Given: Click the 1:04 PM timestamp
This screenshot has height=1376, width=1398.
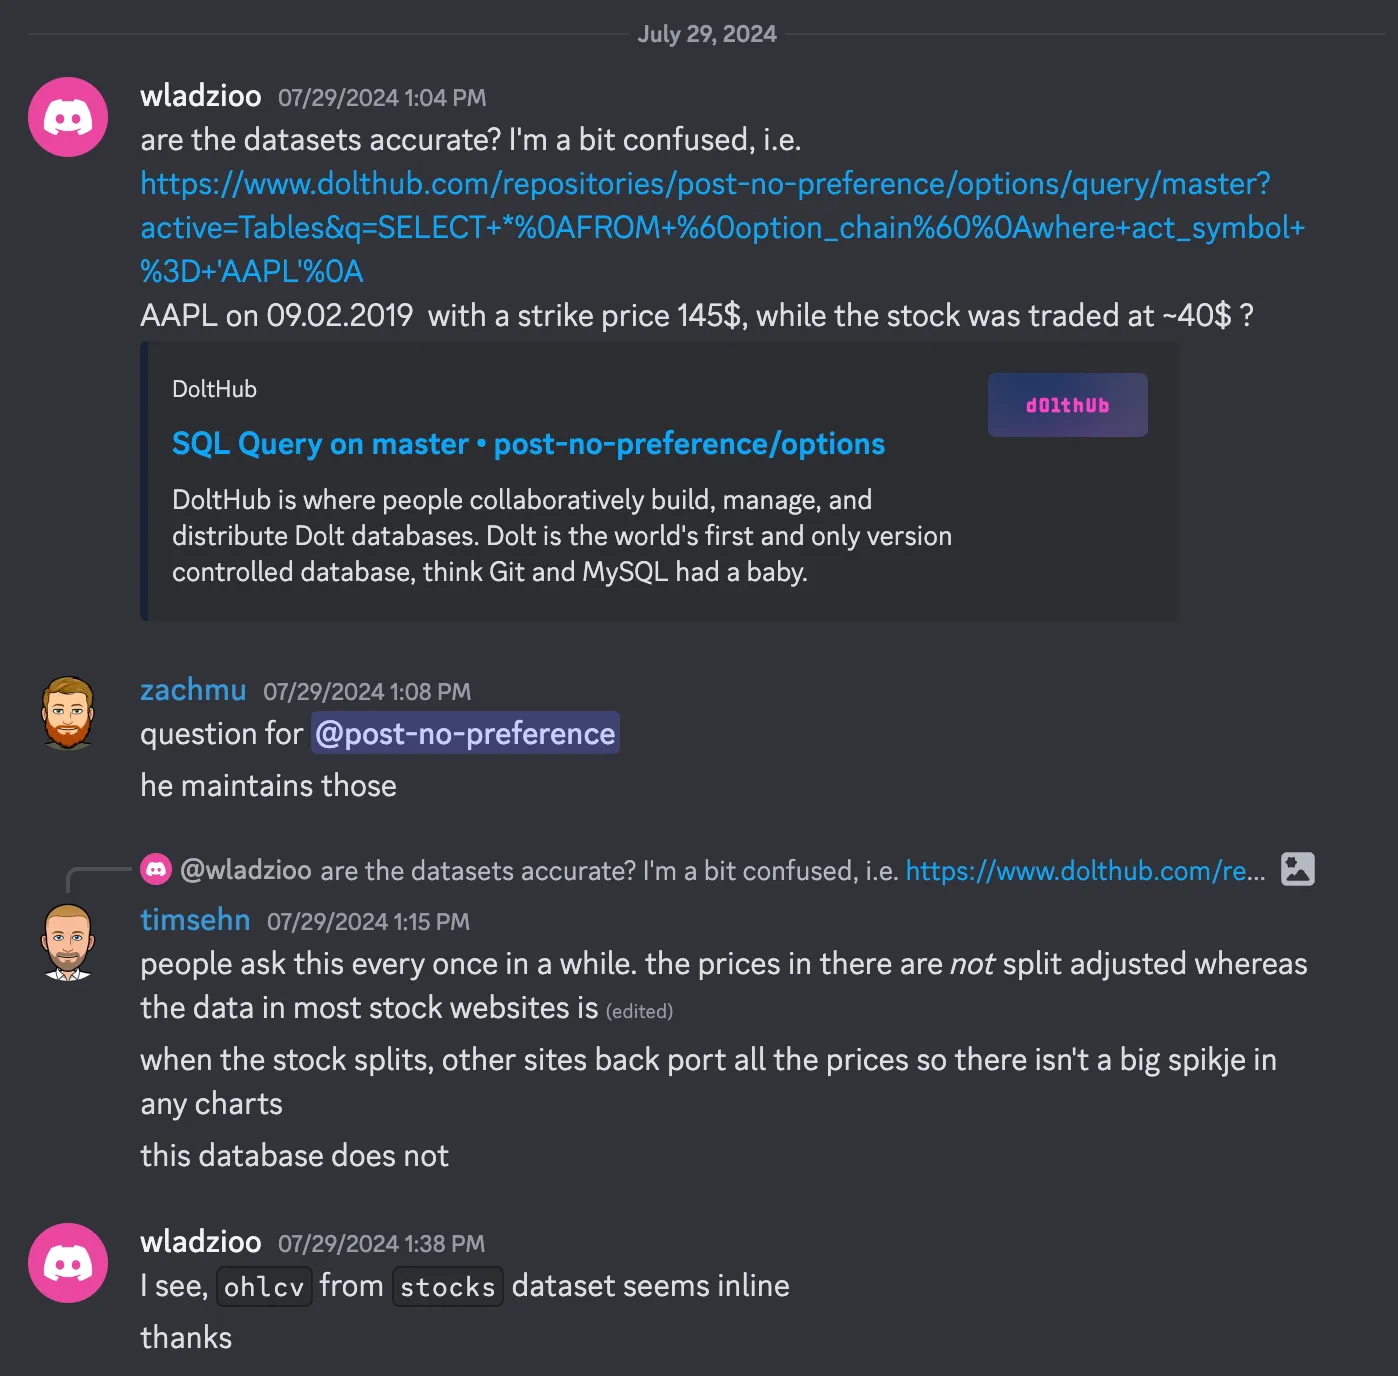Looking at the screenshot, I should (x=383, y=97).
